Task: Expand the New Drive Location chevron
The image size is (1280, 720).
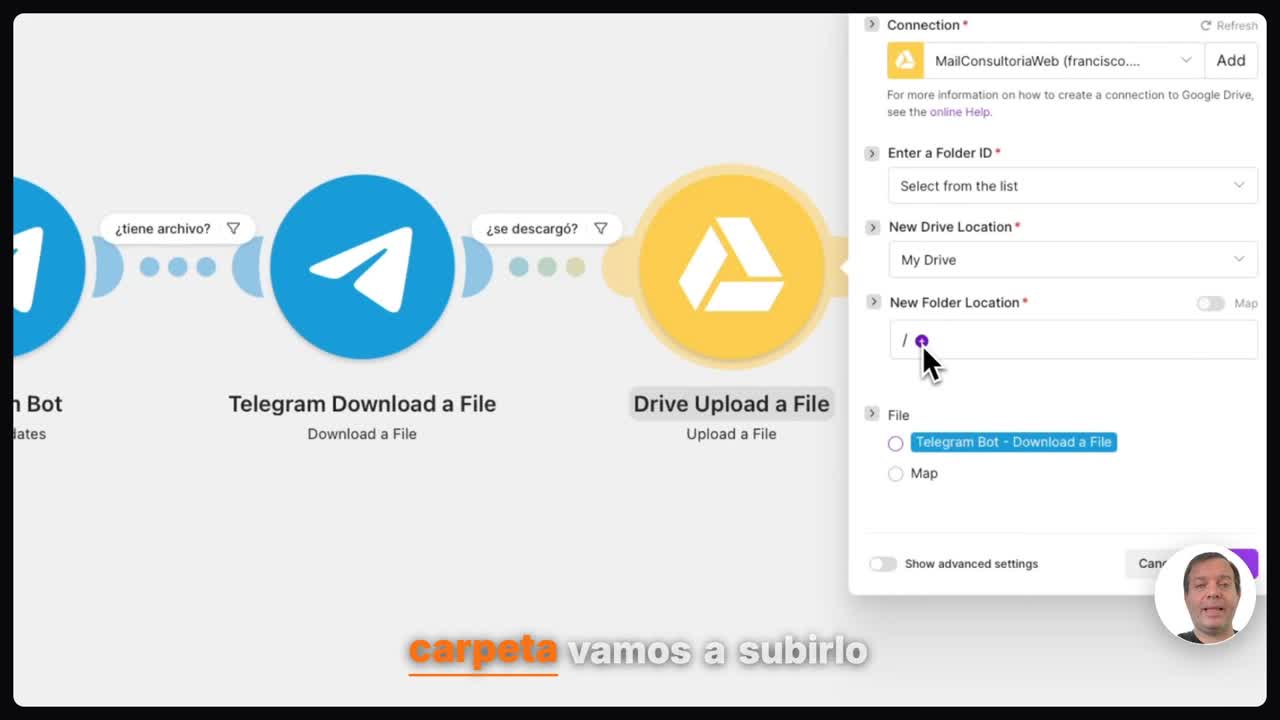Action: tap(873, 227)
